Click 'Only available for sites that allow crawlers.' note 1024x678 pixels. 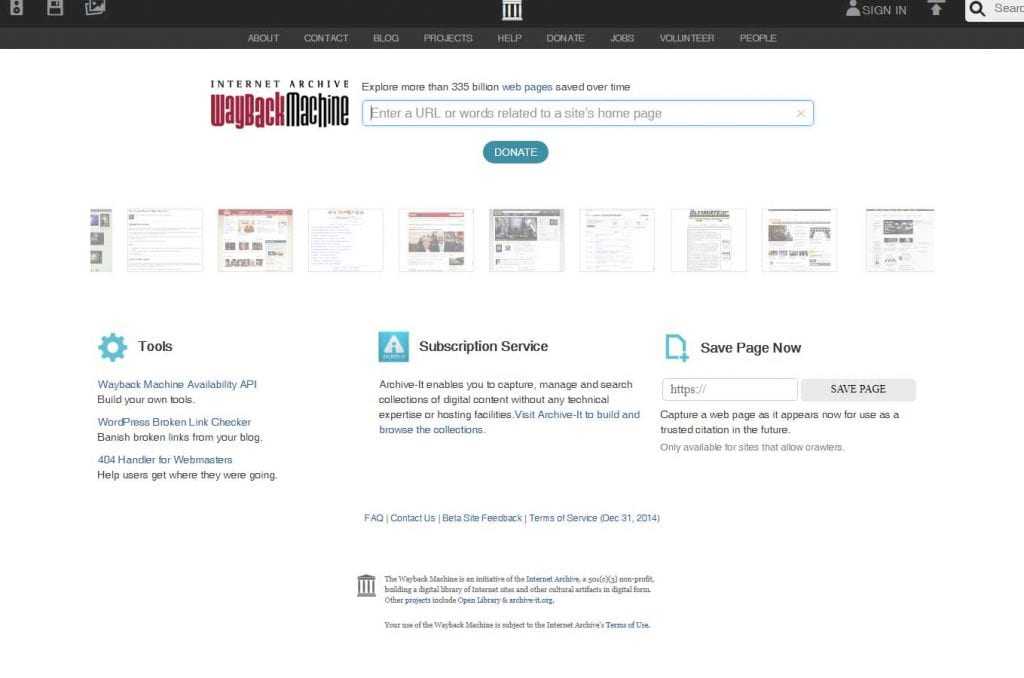pos(752,447)
